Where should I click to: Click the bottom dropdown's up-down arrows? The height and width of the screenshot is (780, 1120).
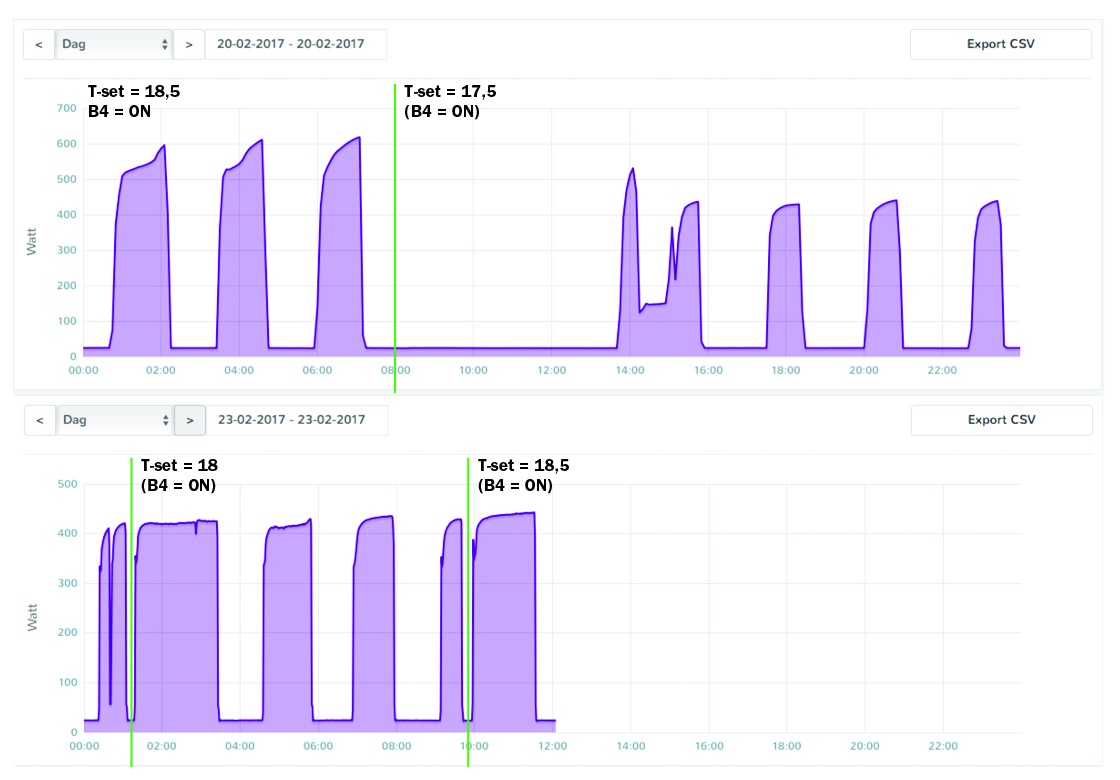166,420
